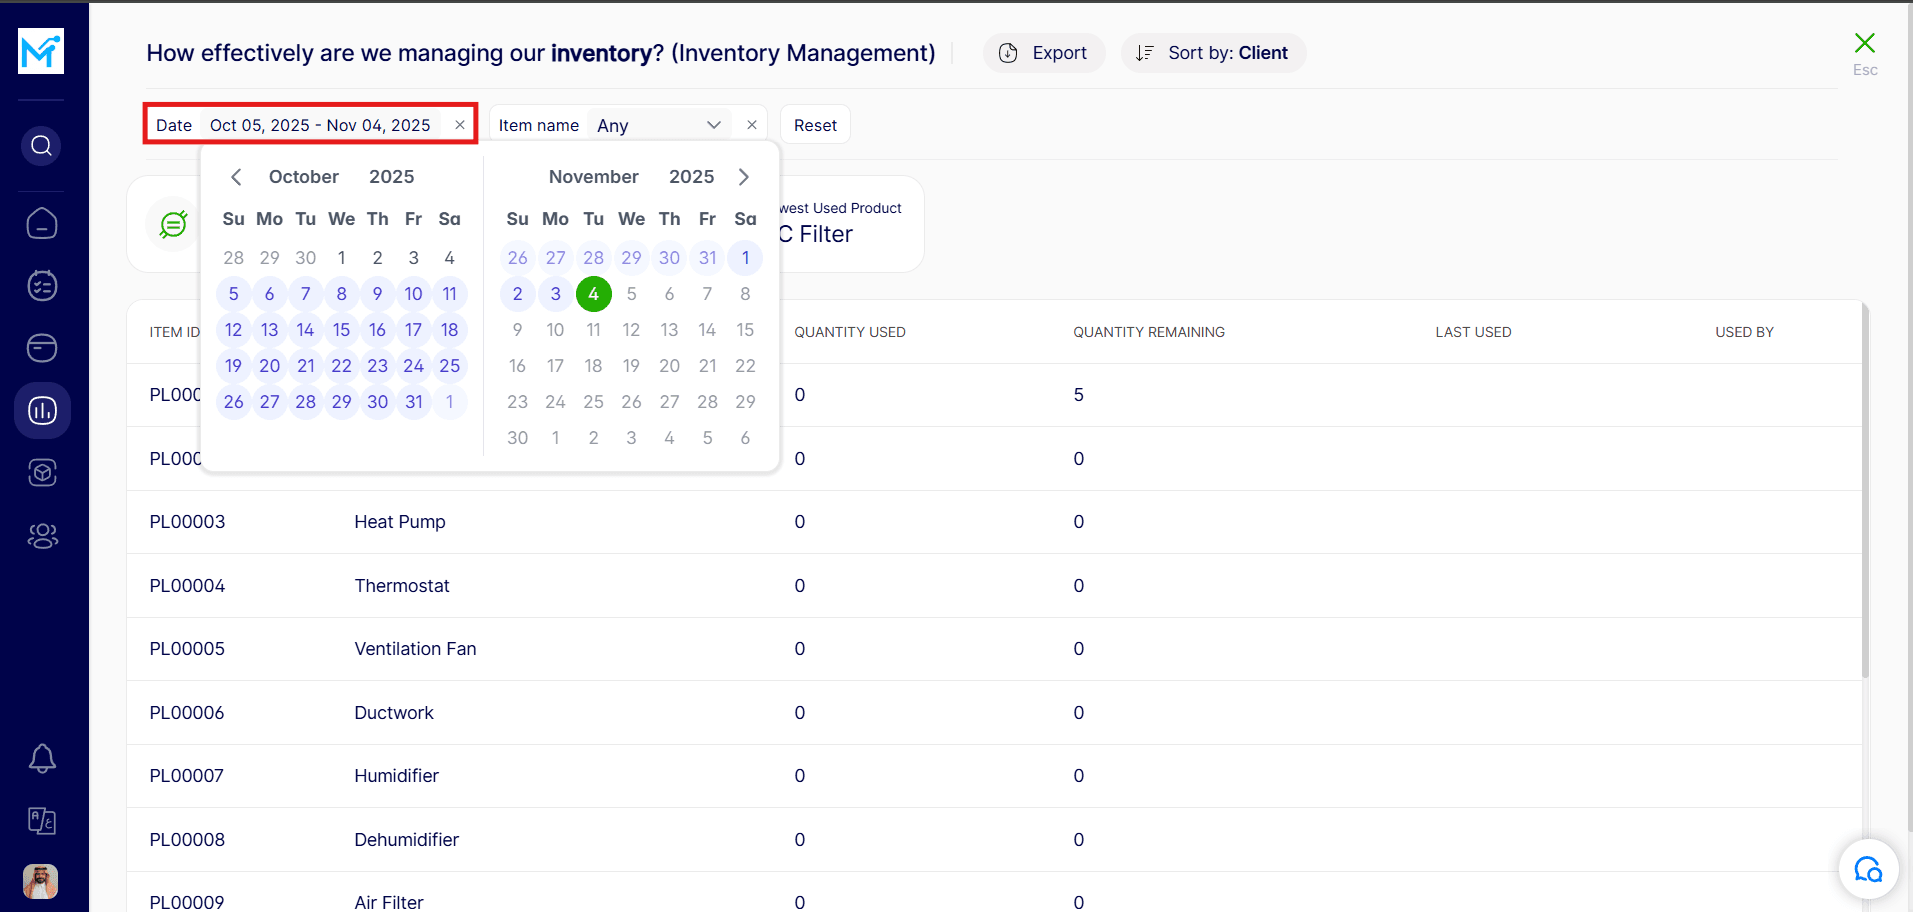Screen dimensions: 1913x912
Task: Go to previous month in calendar
Action: [236, 177]
